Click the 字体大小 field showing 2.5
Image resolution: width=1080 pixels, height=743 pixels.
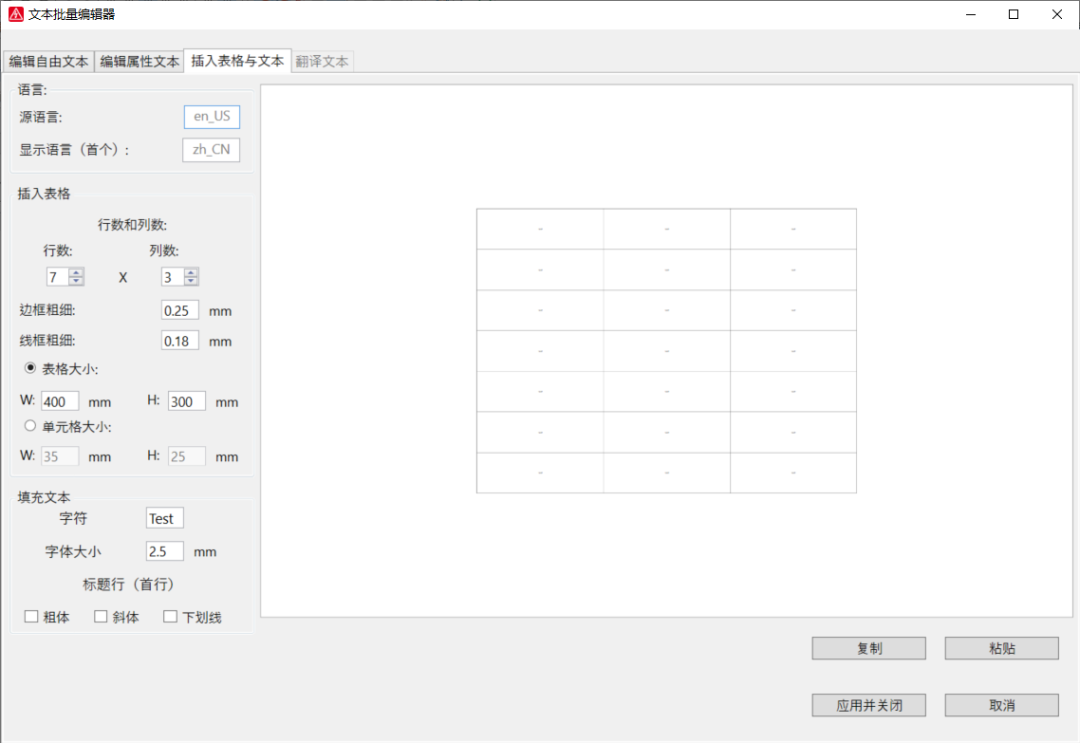point(165,551)
